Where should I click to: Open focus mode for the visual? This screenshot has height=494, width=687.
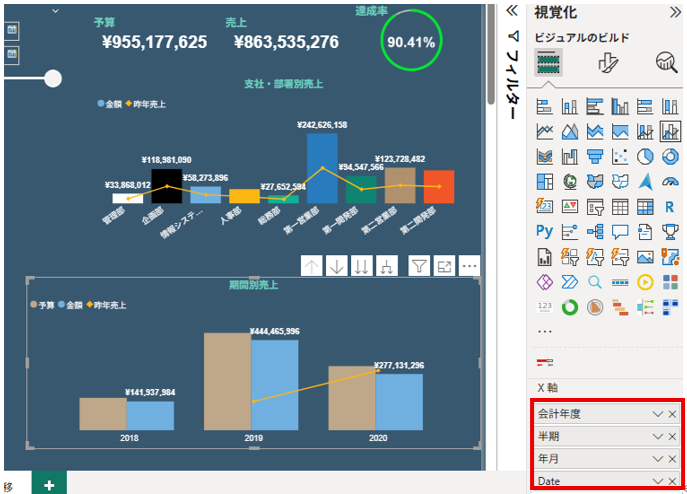pyautogui.click(x=444, y=266)
